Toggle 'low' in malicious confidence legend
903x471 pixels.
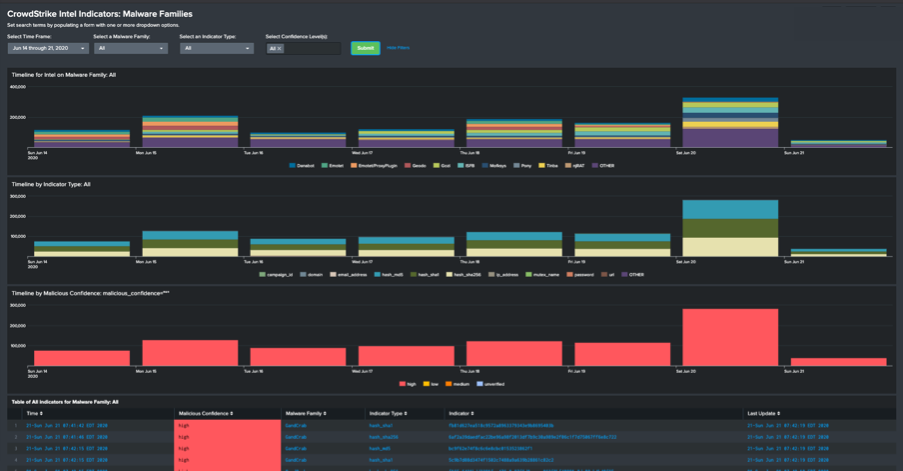(431, 384)
